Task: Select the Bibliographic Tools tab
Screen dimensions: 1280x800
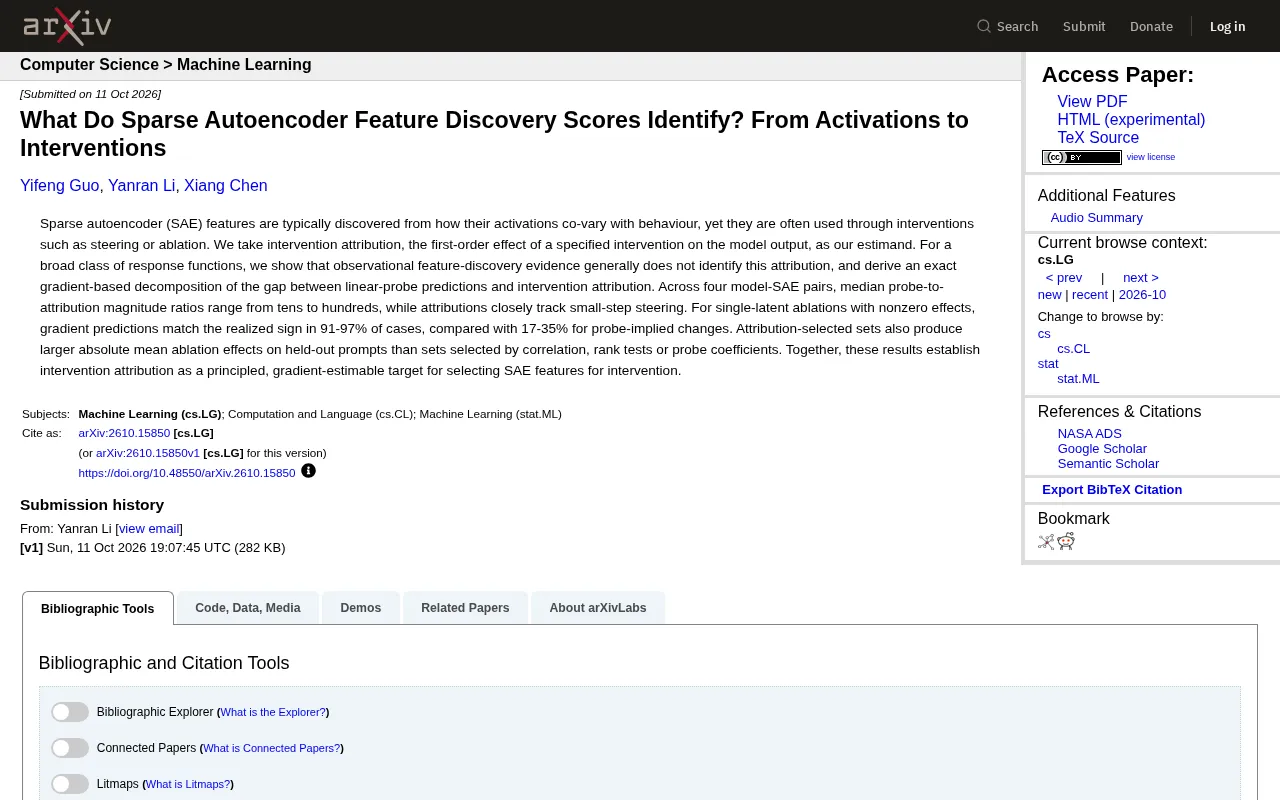Action: pos(98,608)
